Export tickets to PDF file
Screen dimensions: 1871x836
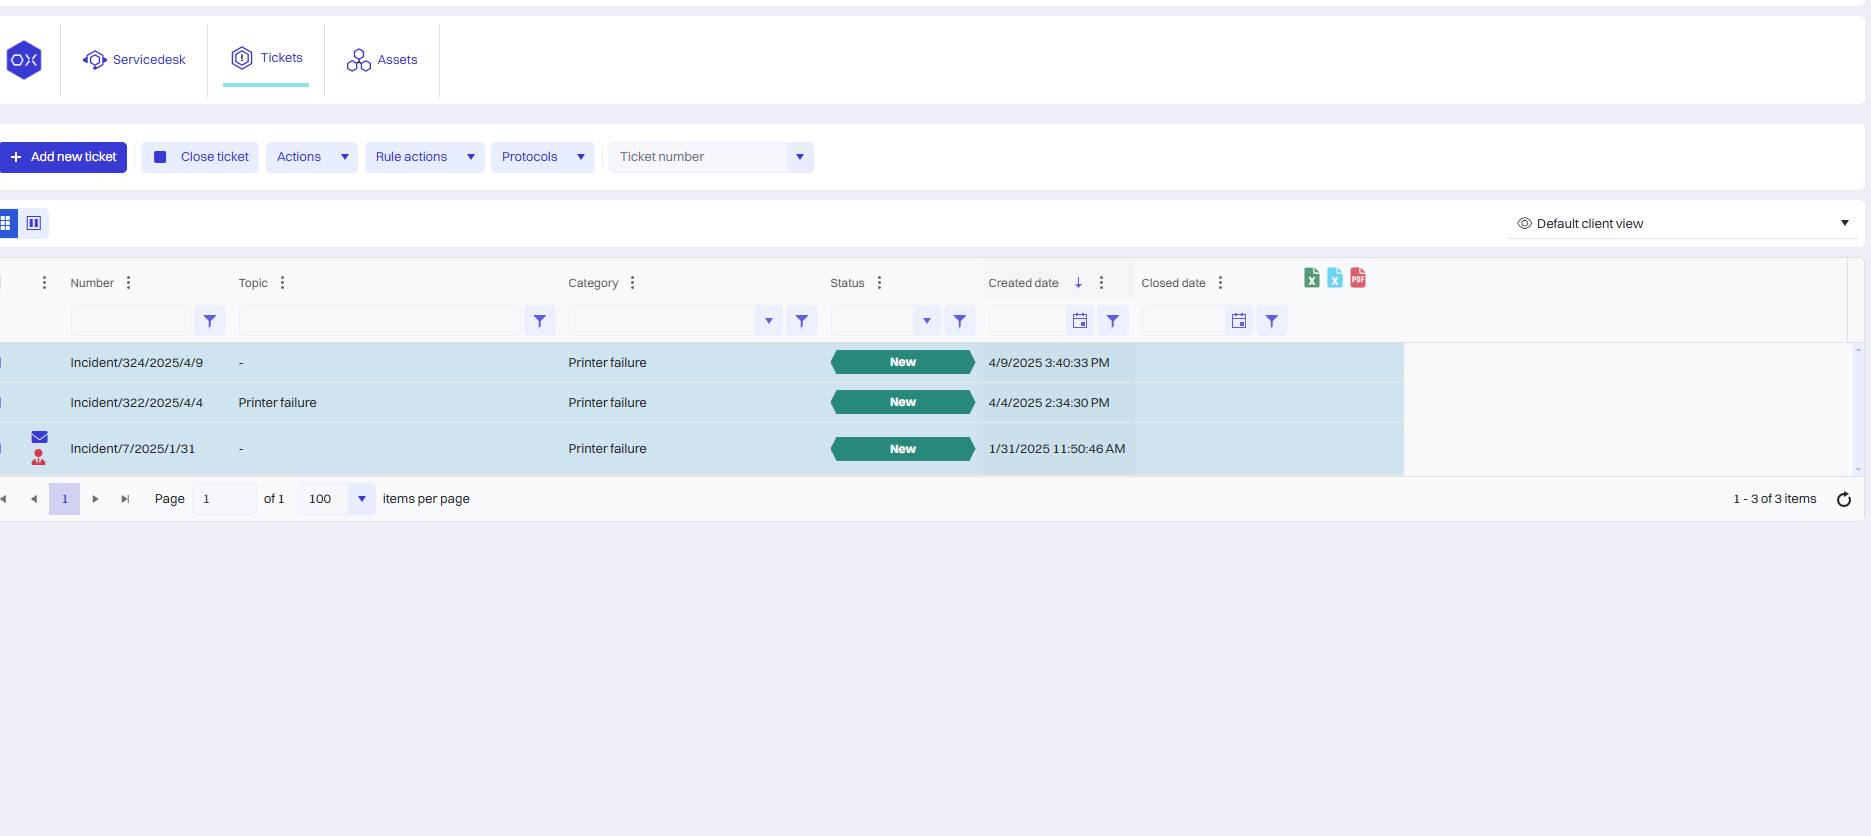pyautogui.click(x=1357, y=278)
